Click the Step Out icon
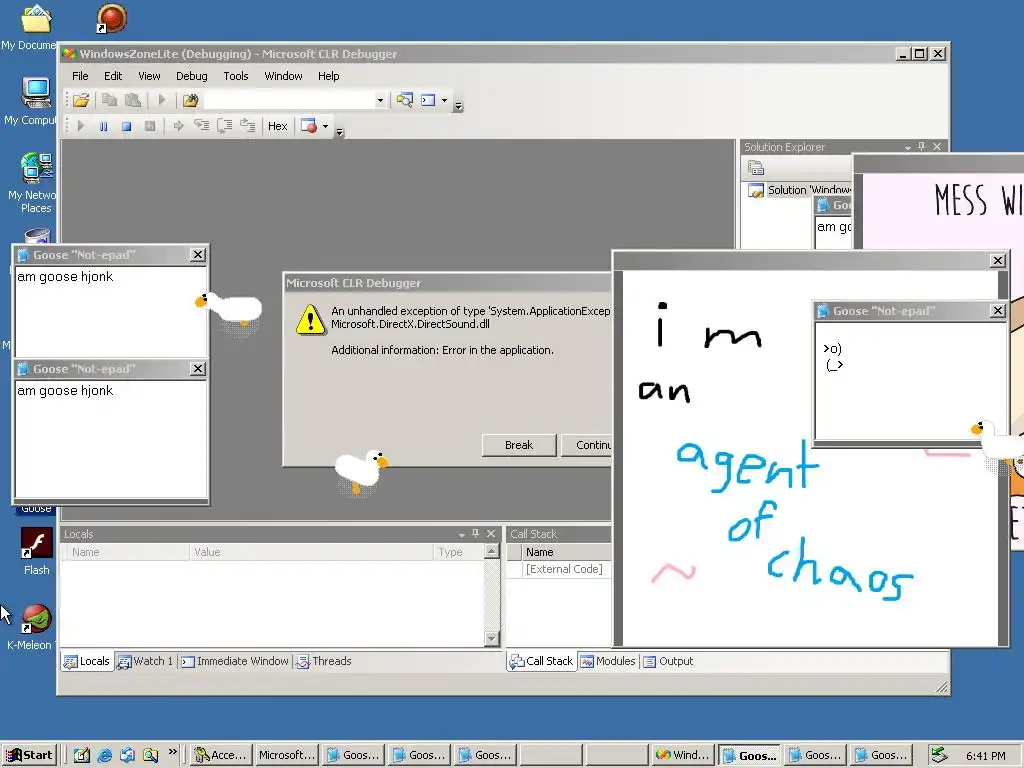 tap(248, 125)
